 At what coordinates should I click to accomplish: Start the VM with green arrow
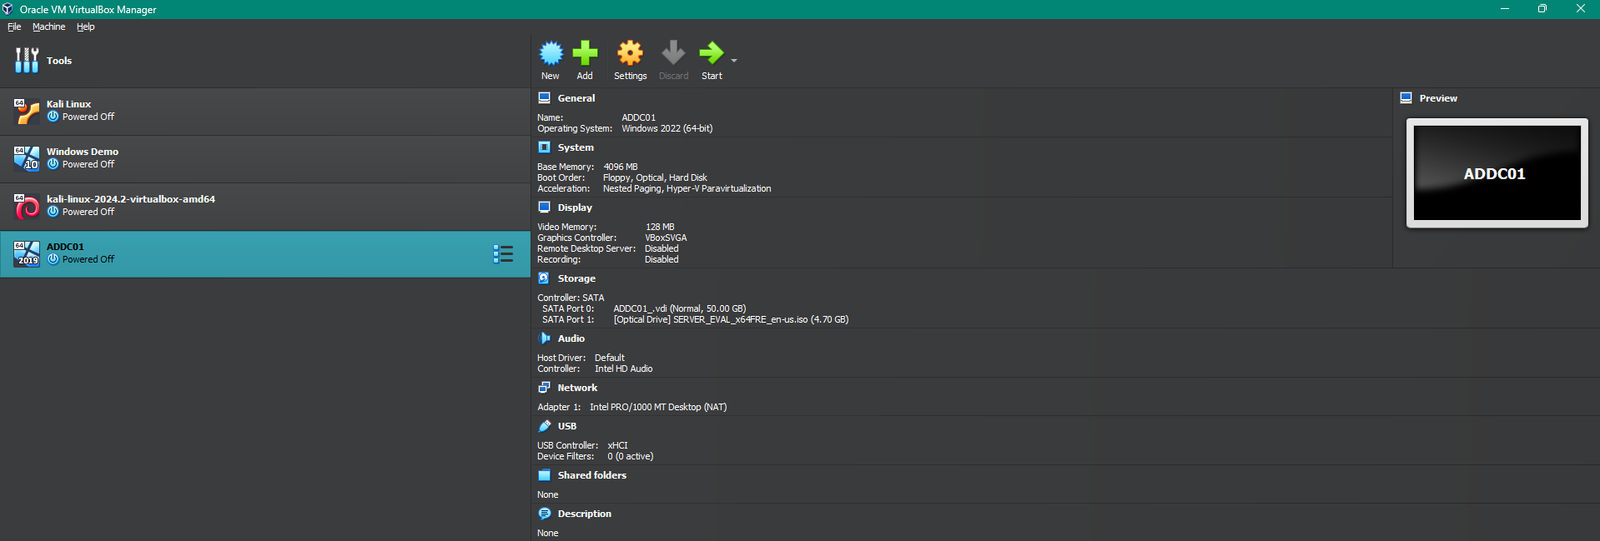[x=711, y=53]
